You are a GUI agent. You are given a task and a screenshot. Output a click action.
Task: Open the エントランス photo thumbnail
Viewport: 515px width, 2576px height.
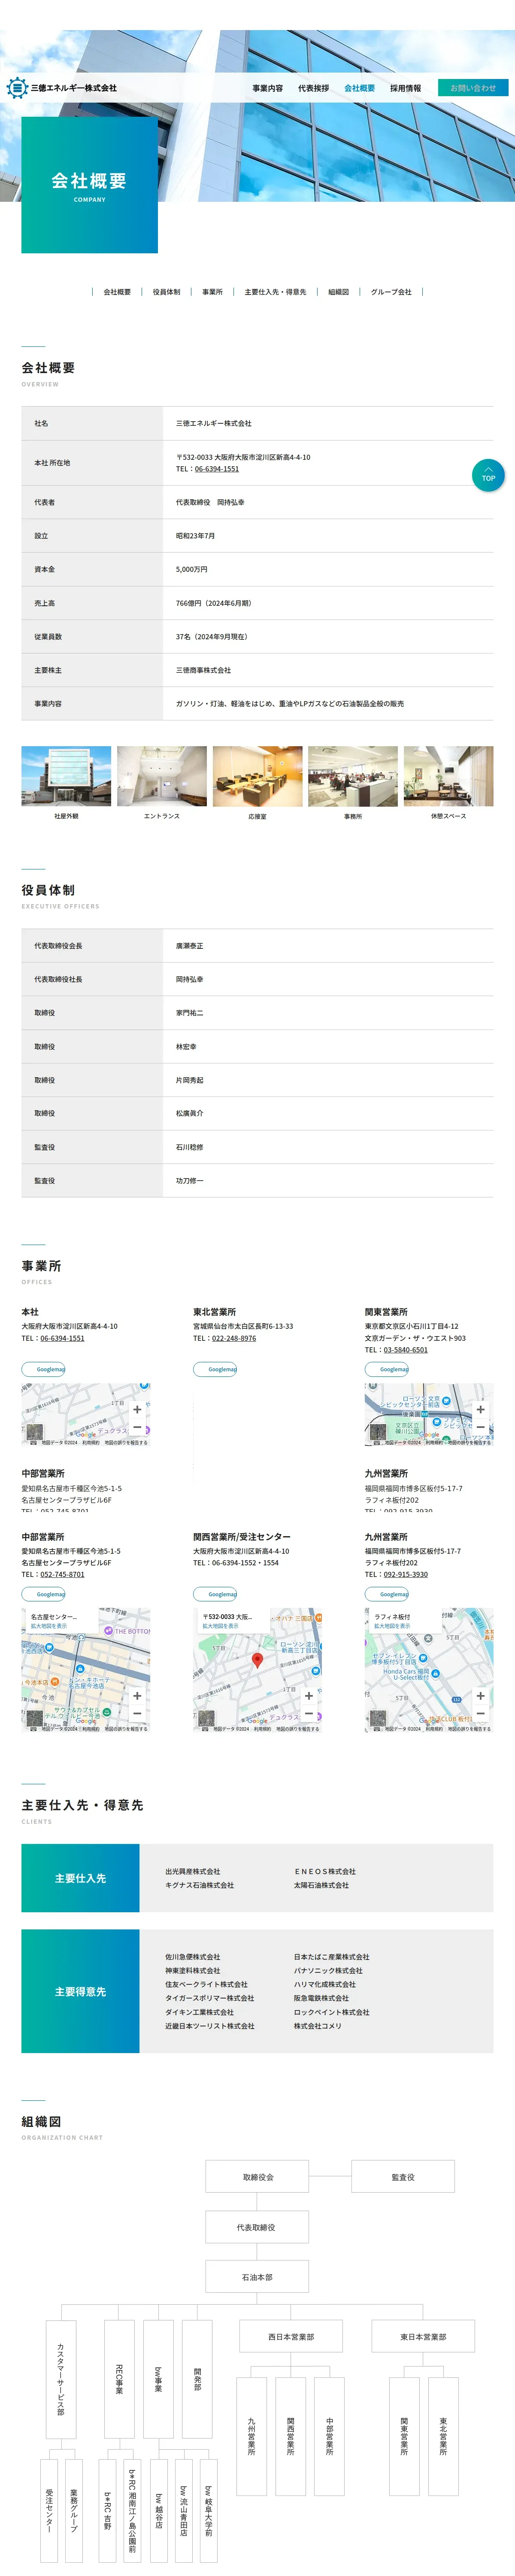click(x=162, y=776)
